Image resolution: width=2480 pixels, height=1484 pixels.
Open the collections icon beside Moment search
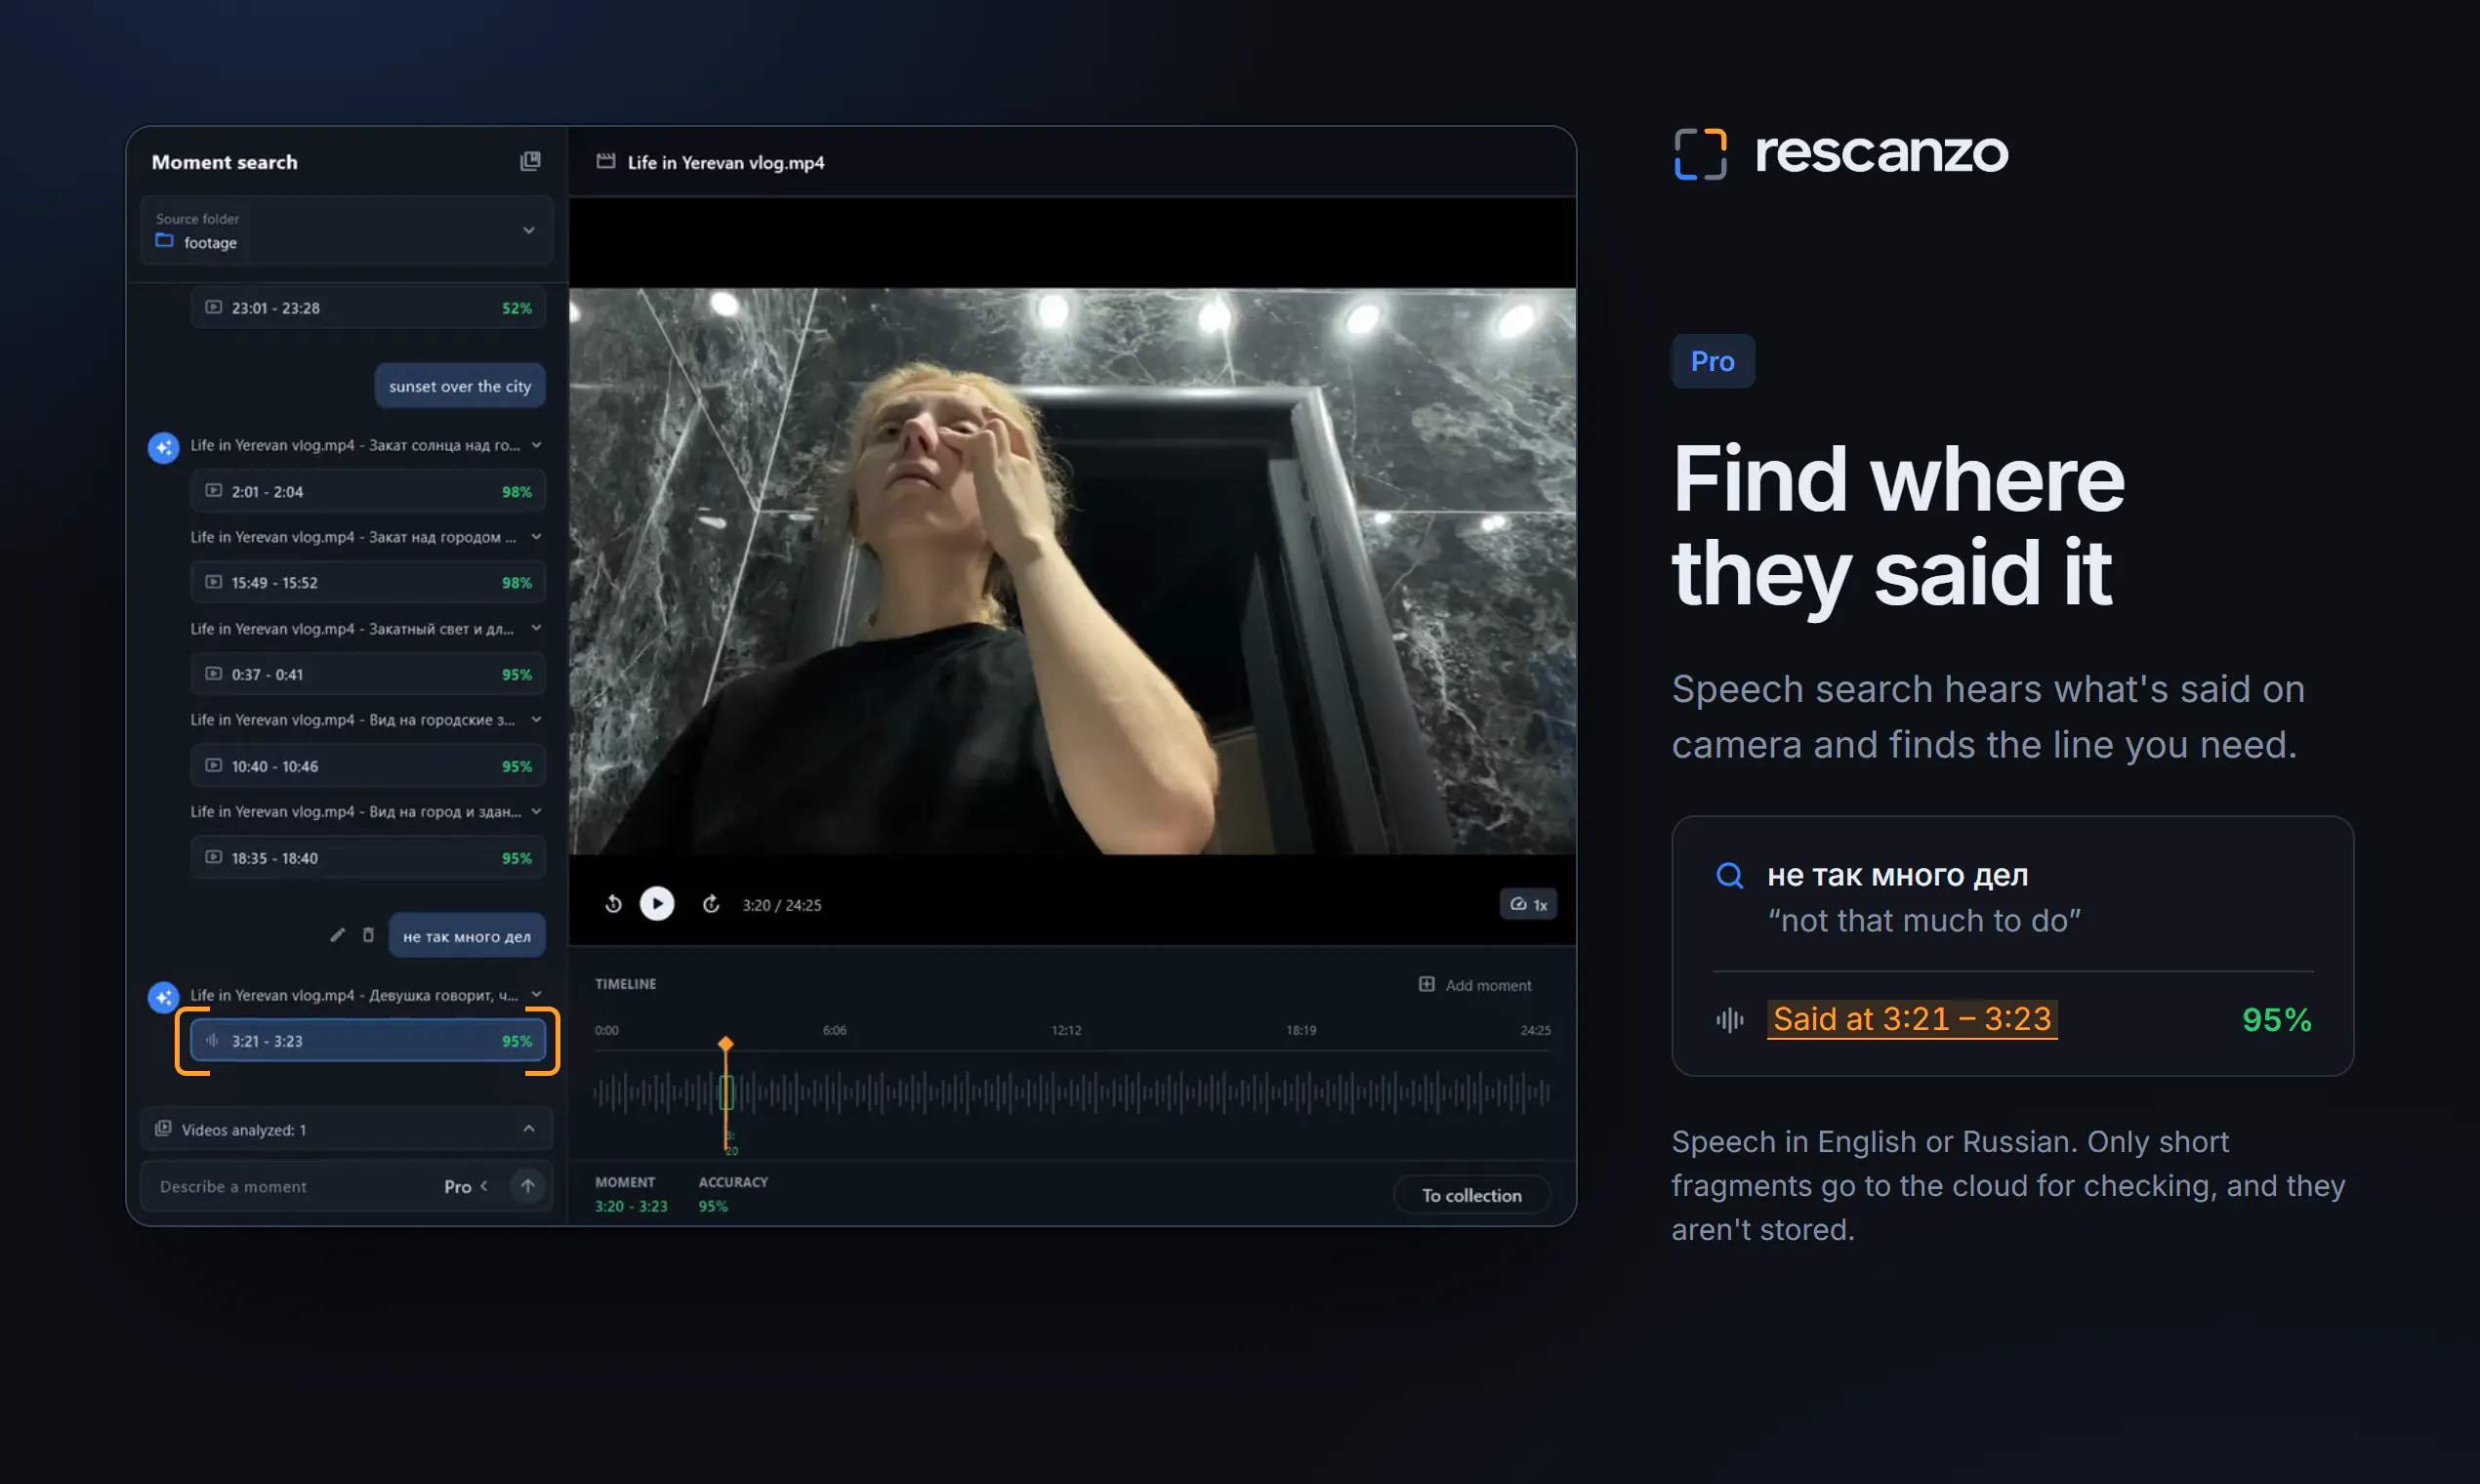(x=530, y=161)
